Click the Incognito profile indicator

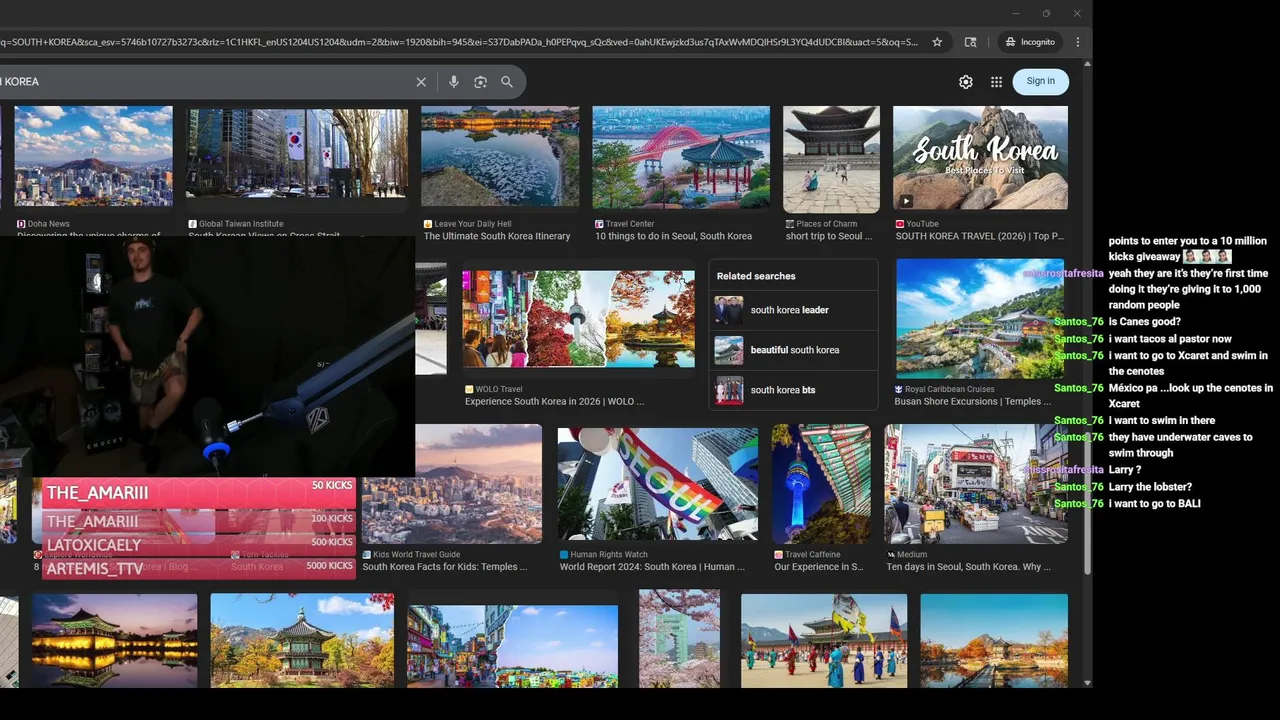pos(1030,42)
